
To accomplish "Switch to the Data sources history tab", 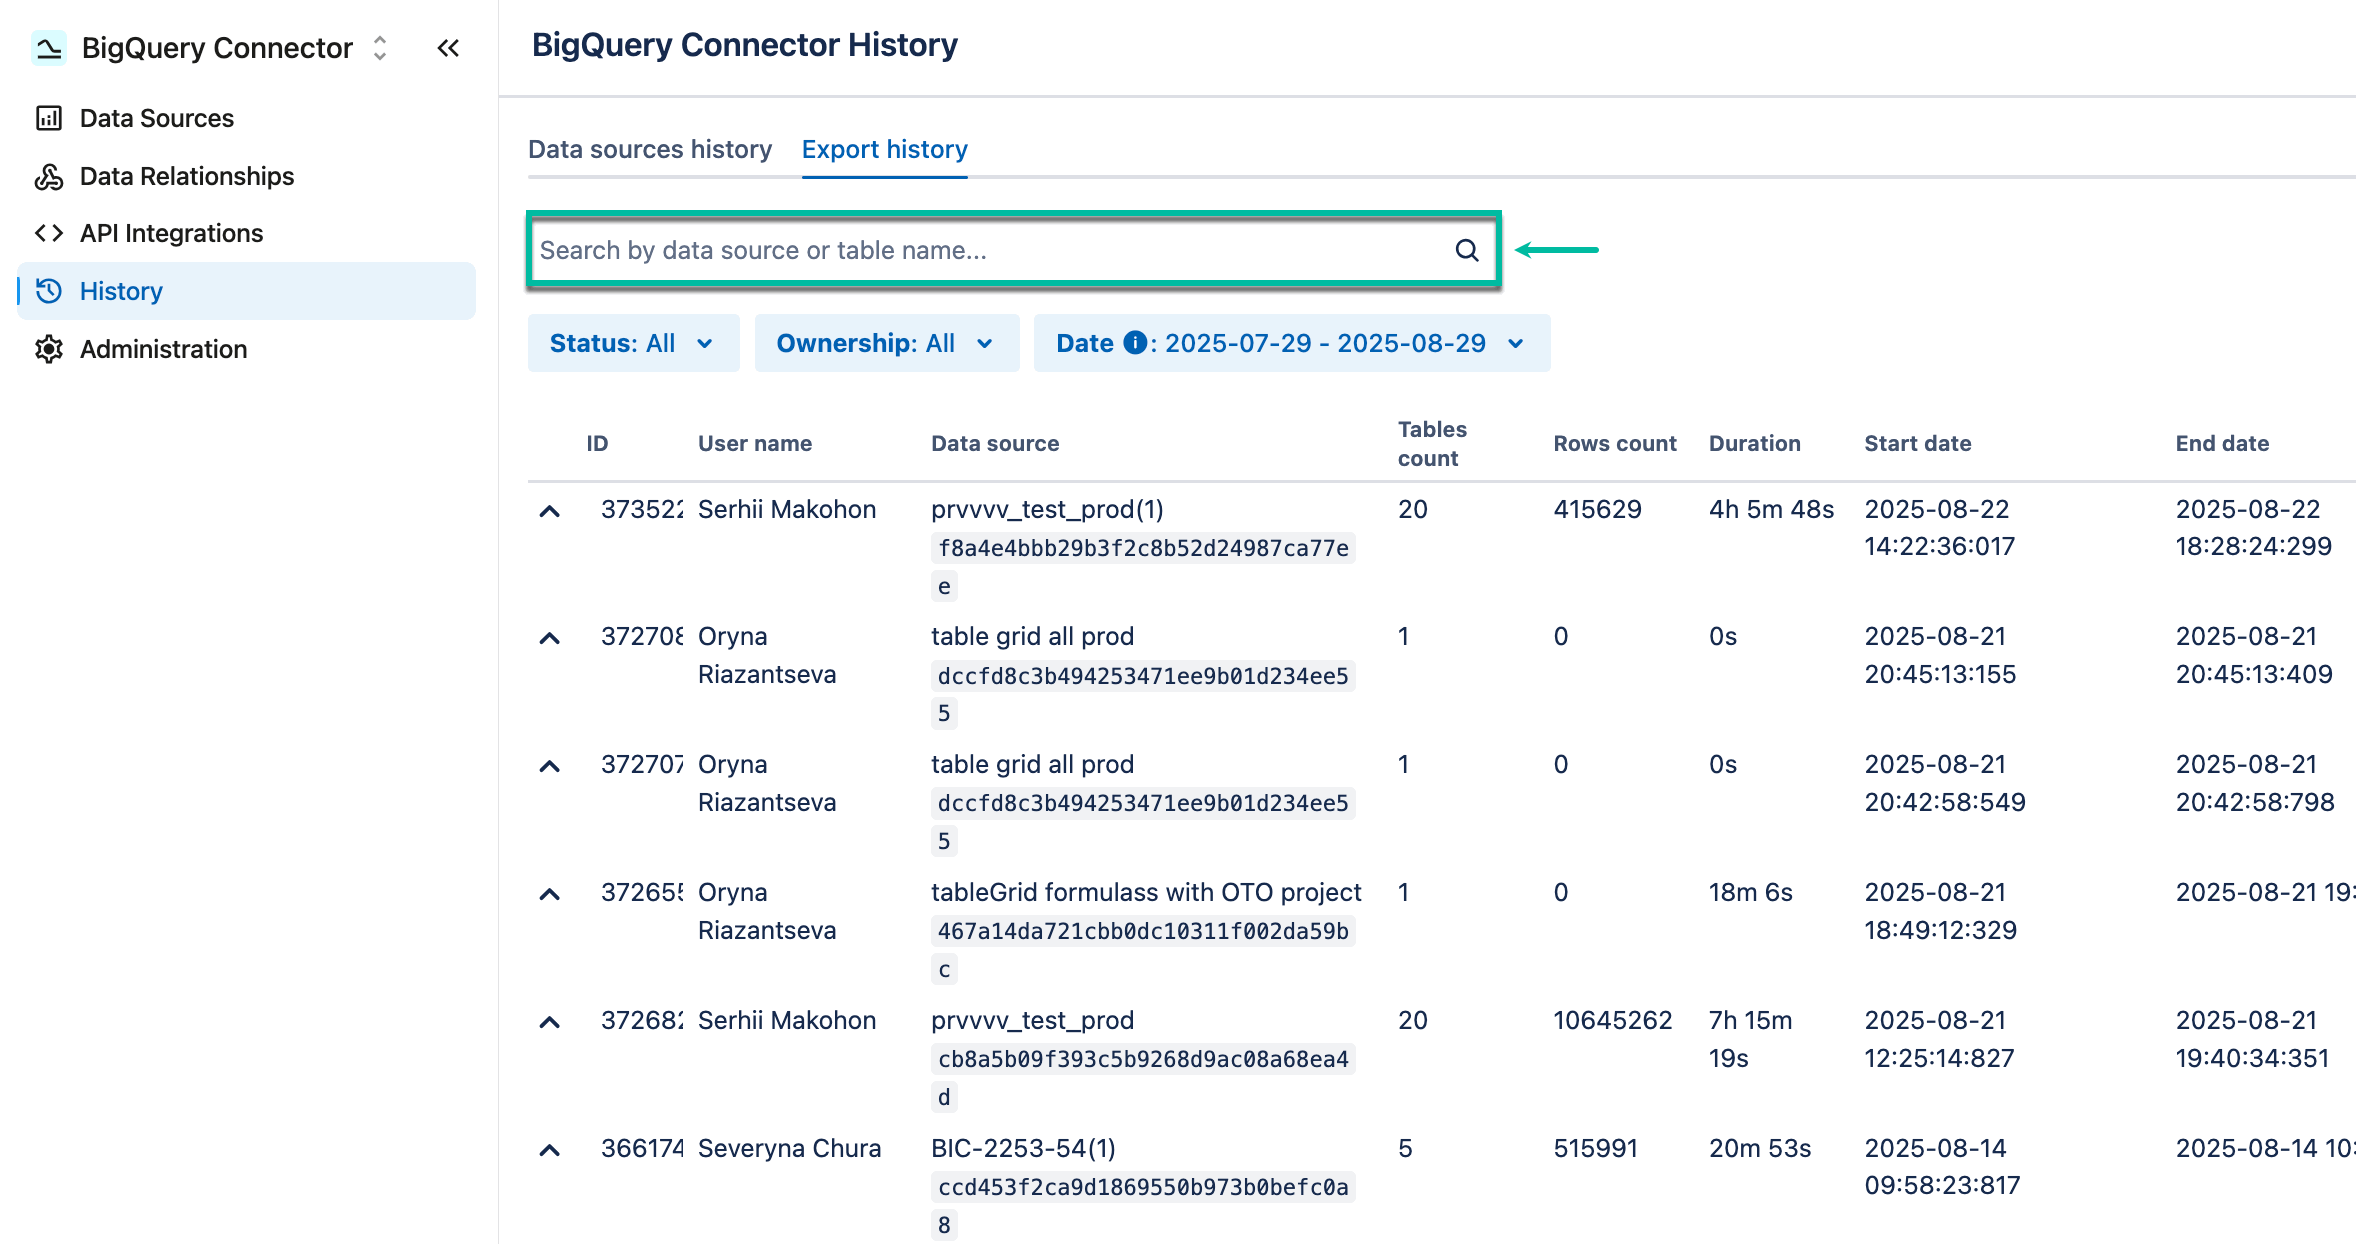I will point(650,149).
